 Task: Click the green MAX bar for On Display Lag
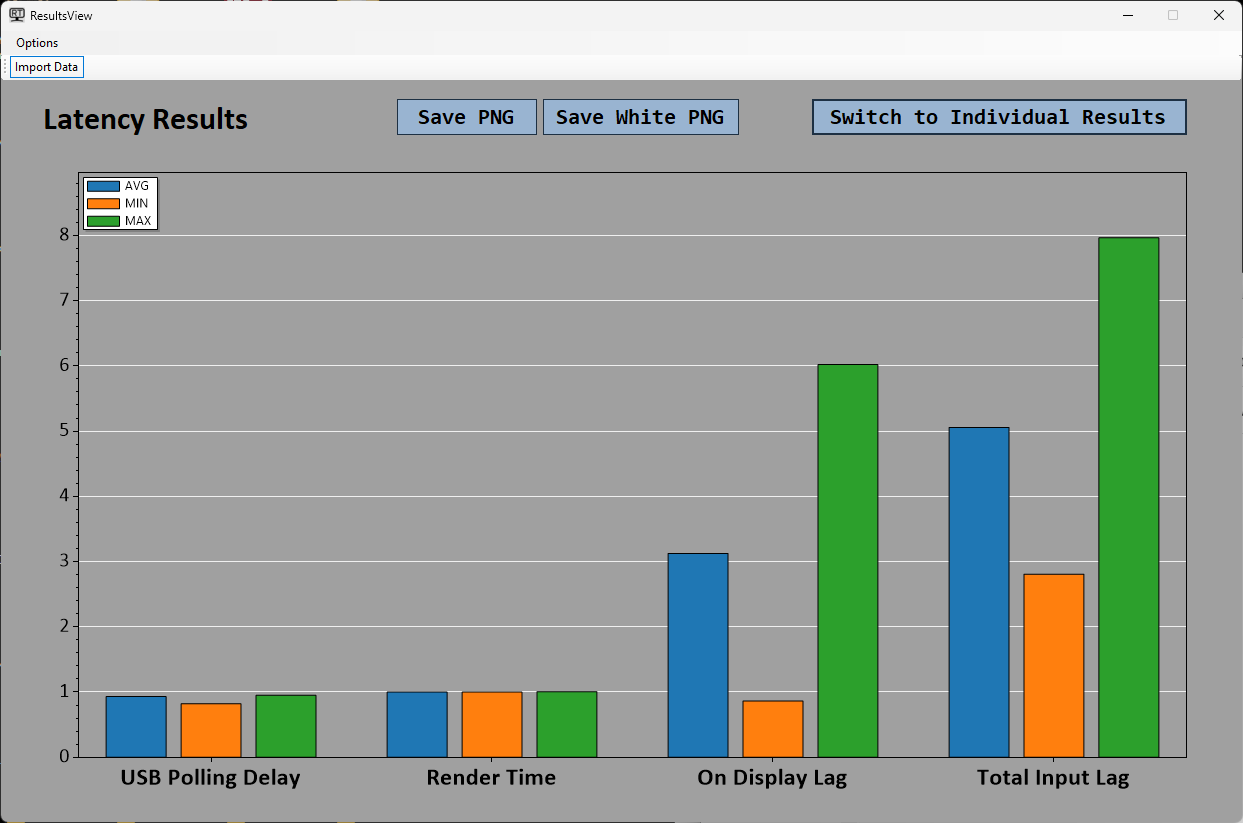(x=847, y=560)
